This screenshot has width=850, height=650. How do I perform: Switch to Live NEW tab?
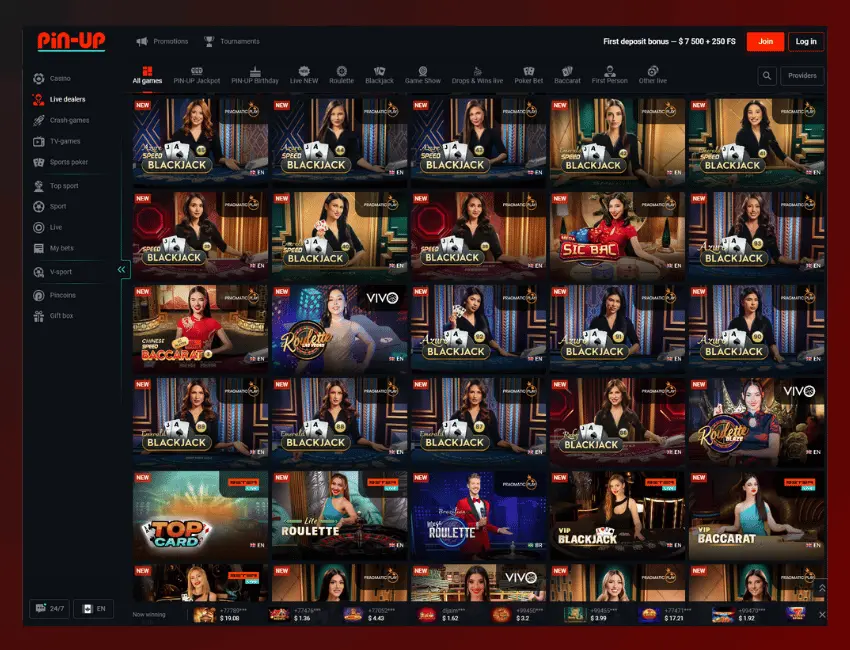point(304,75)
